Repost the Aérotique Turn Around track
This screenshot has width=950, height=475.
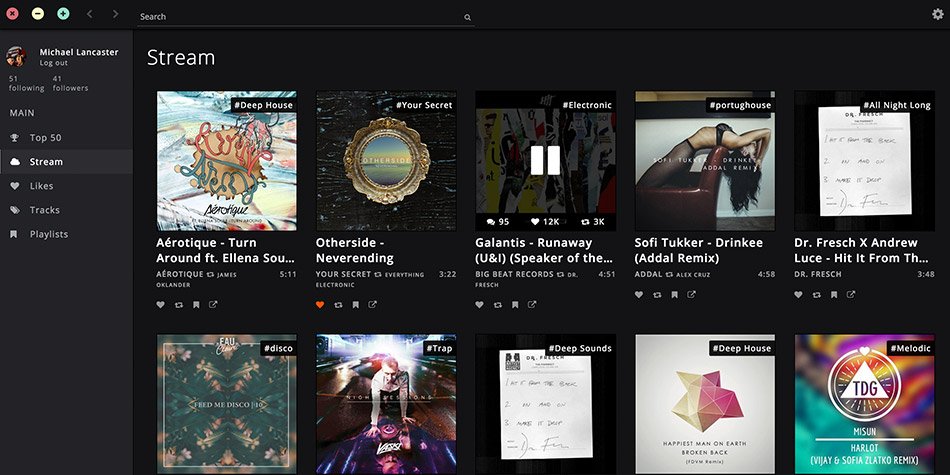click(179, 305)
